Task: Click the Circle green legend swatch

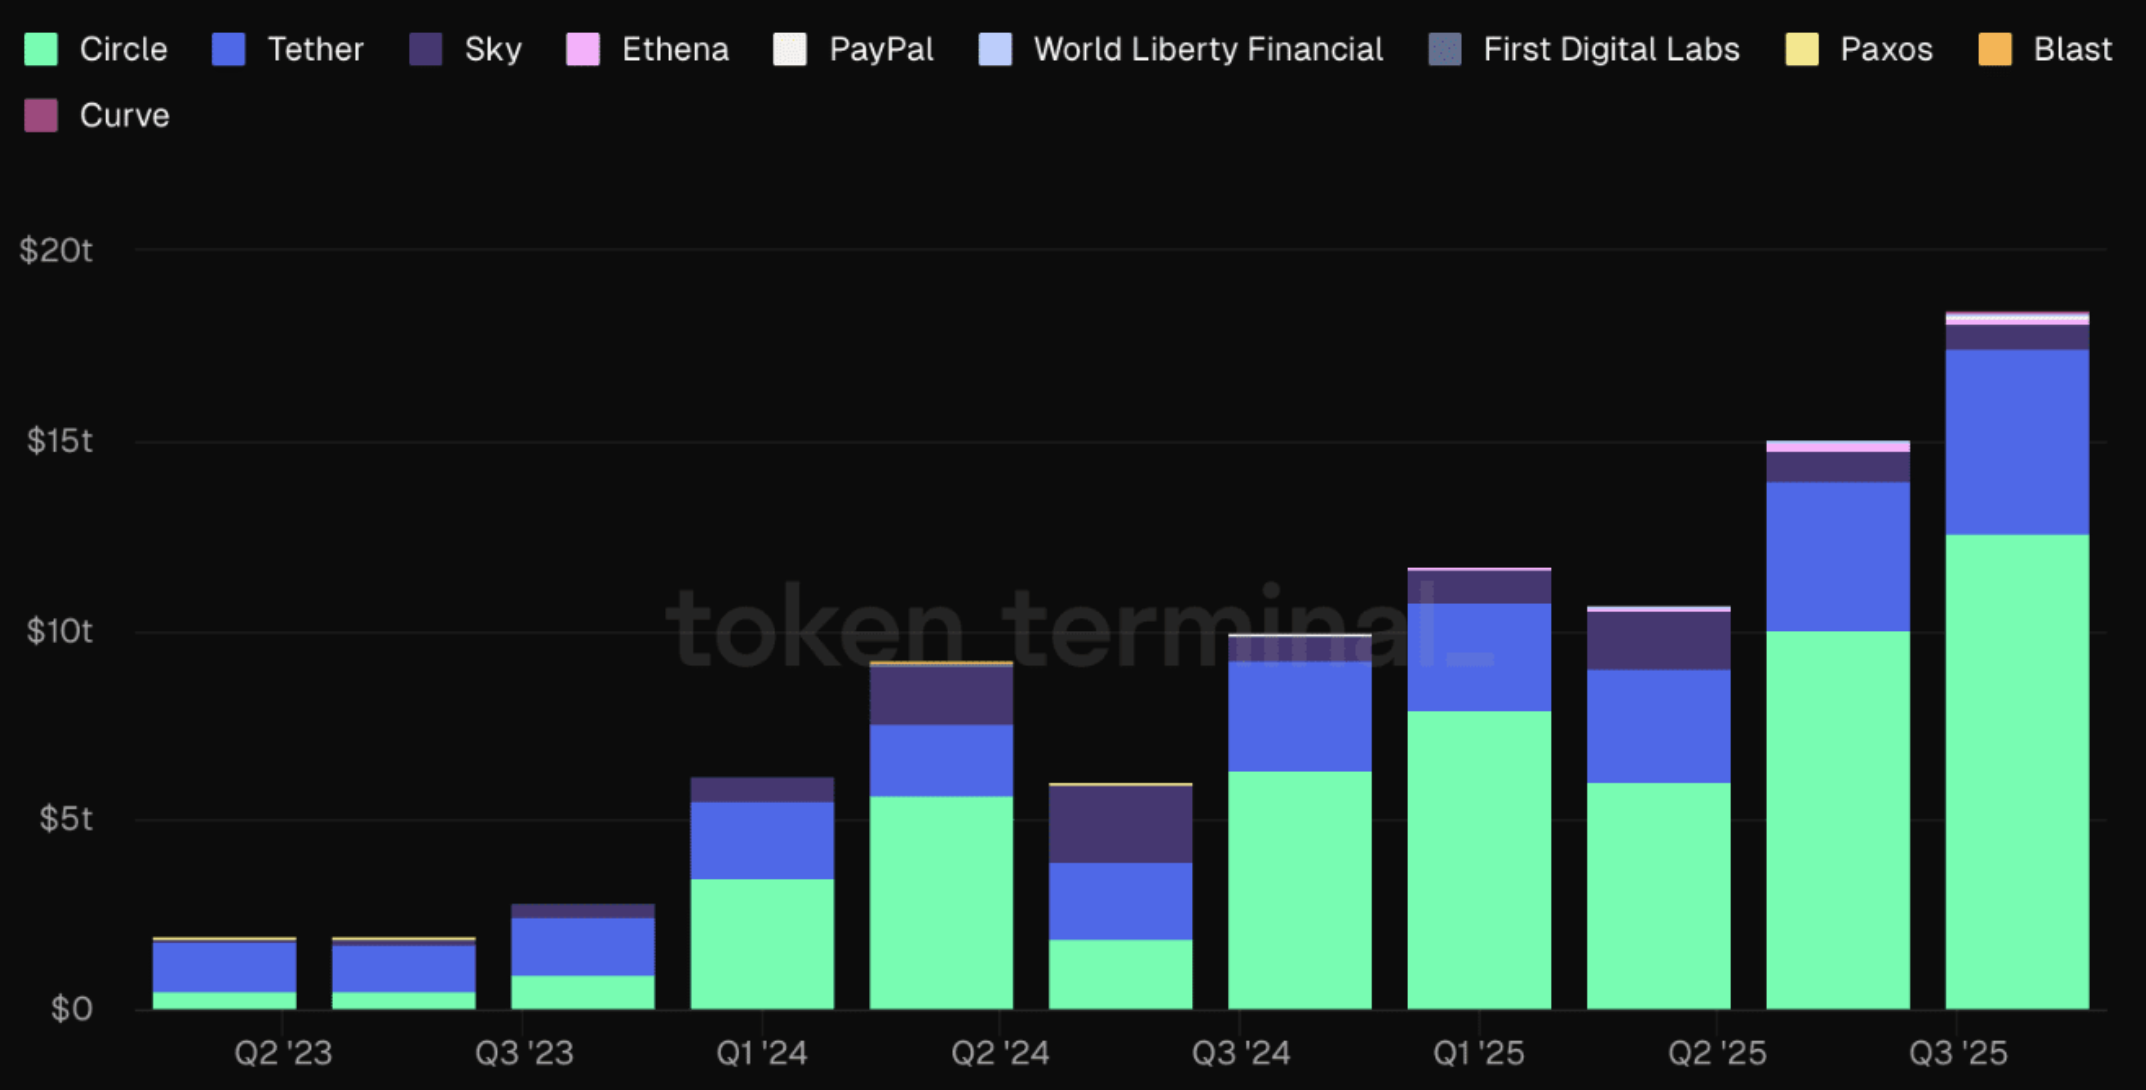Action: coord(41,49)
